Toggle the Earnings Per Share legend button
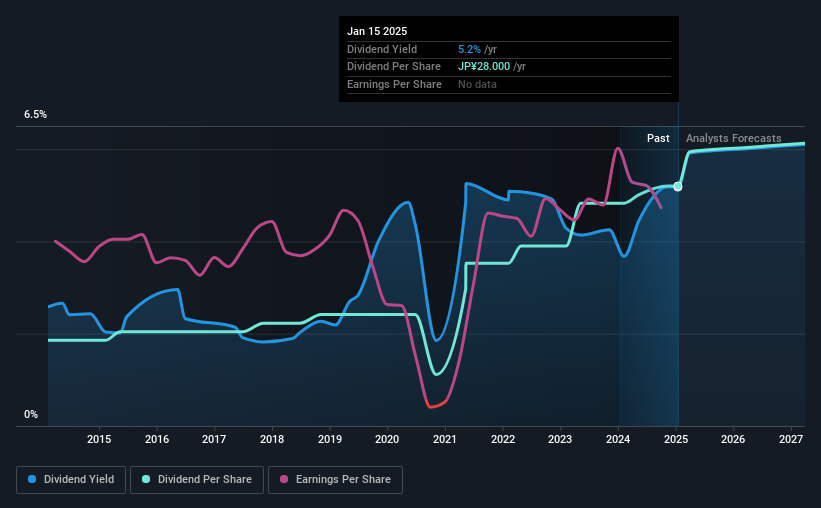Viewport: 821px width, 508px height. pos(335,480)
